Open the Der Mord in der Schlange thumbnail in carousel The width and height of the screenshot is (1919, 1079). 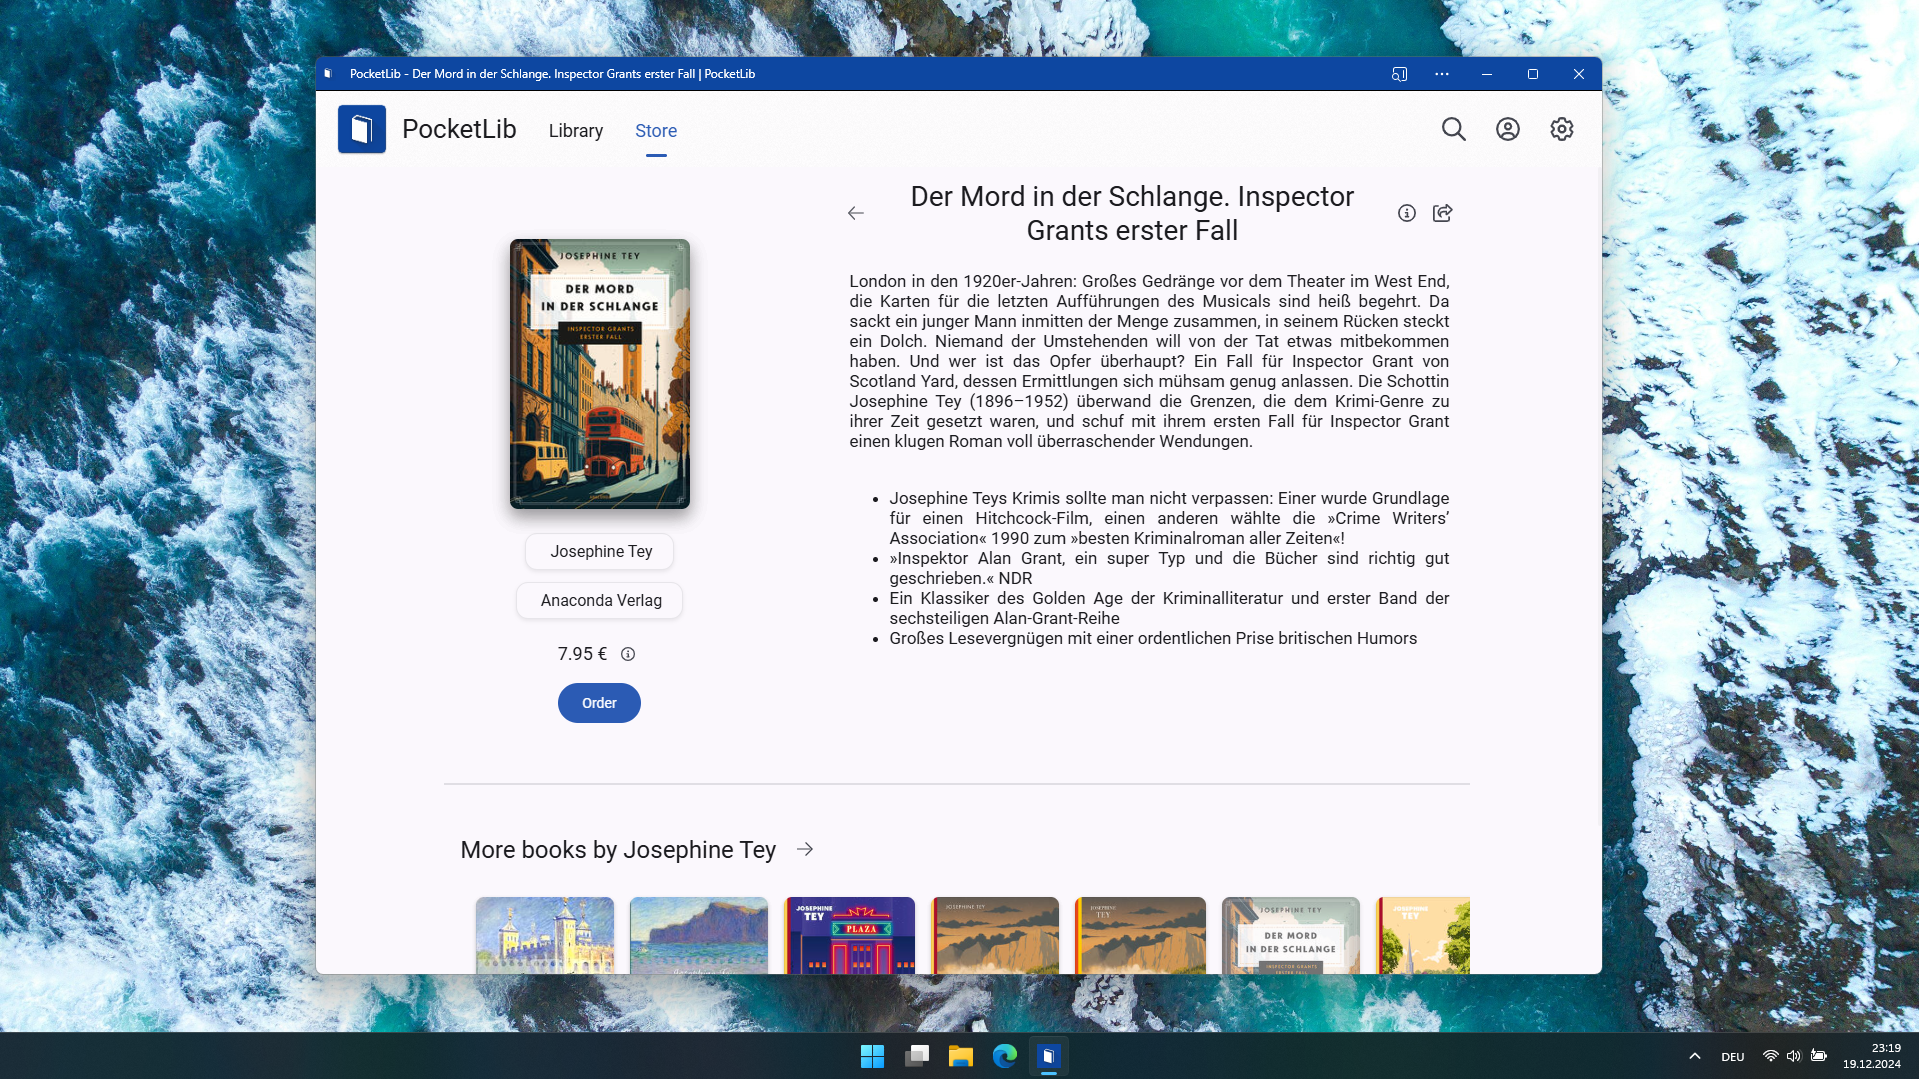click(1291, 936)
